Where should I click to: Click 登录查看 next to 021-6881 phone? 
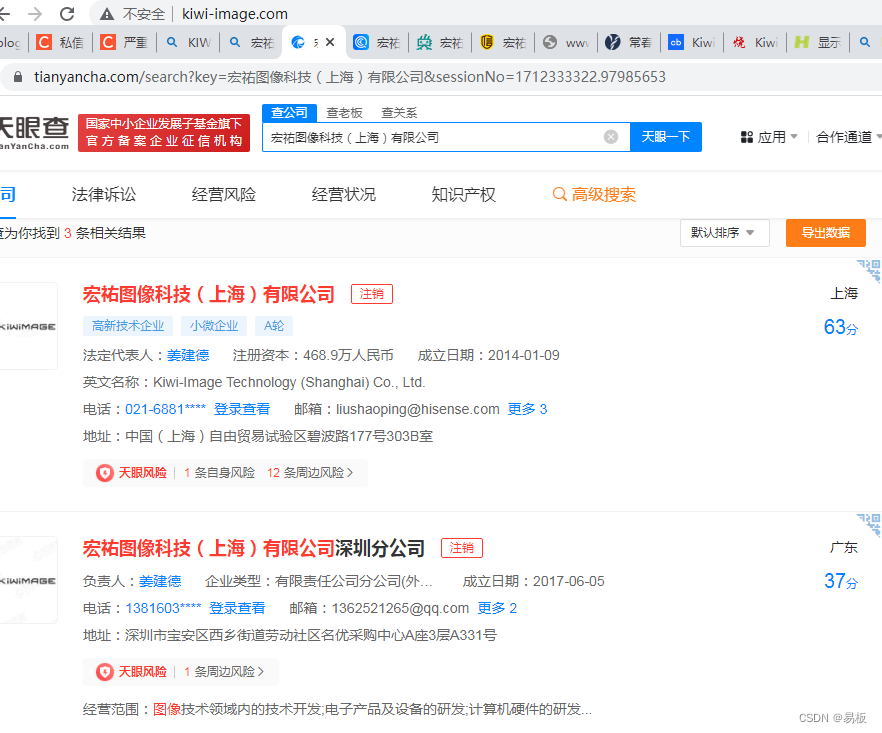point(242,410)
